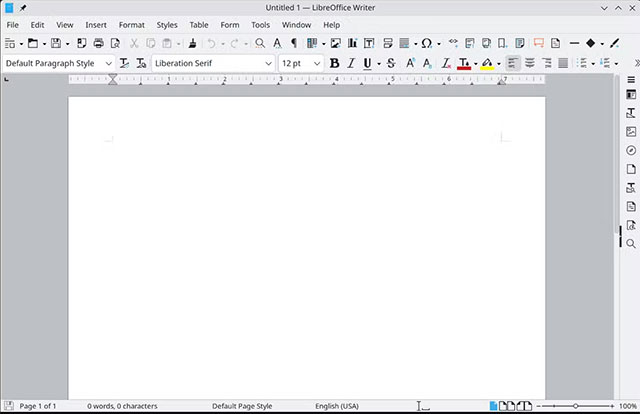Open the Print Preview
The width and height of the screenshot is (640, 414).
tap(116, 43)
